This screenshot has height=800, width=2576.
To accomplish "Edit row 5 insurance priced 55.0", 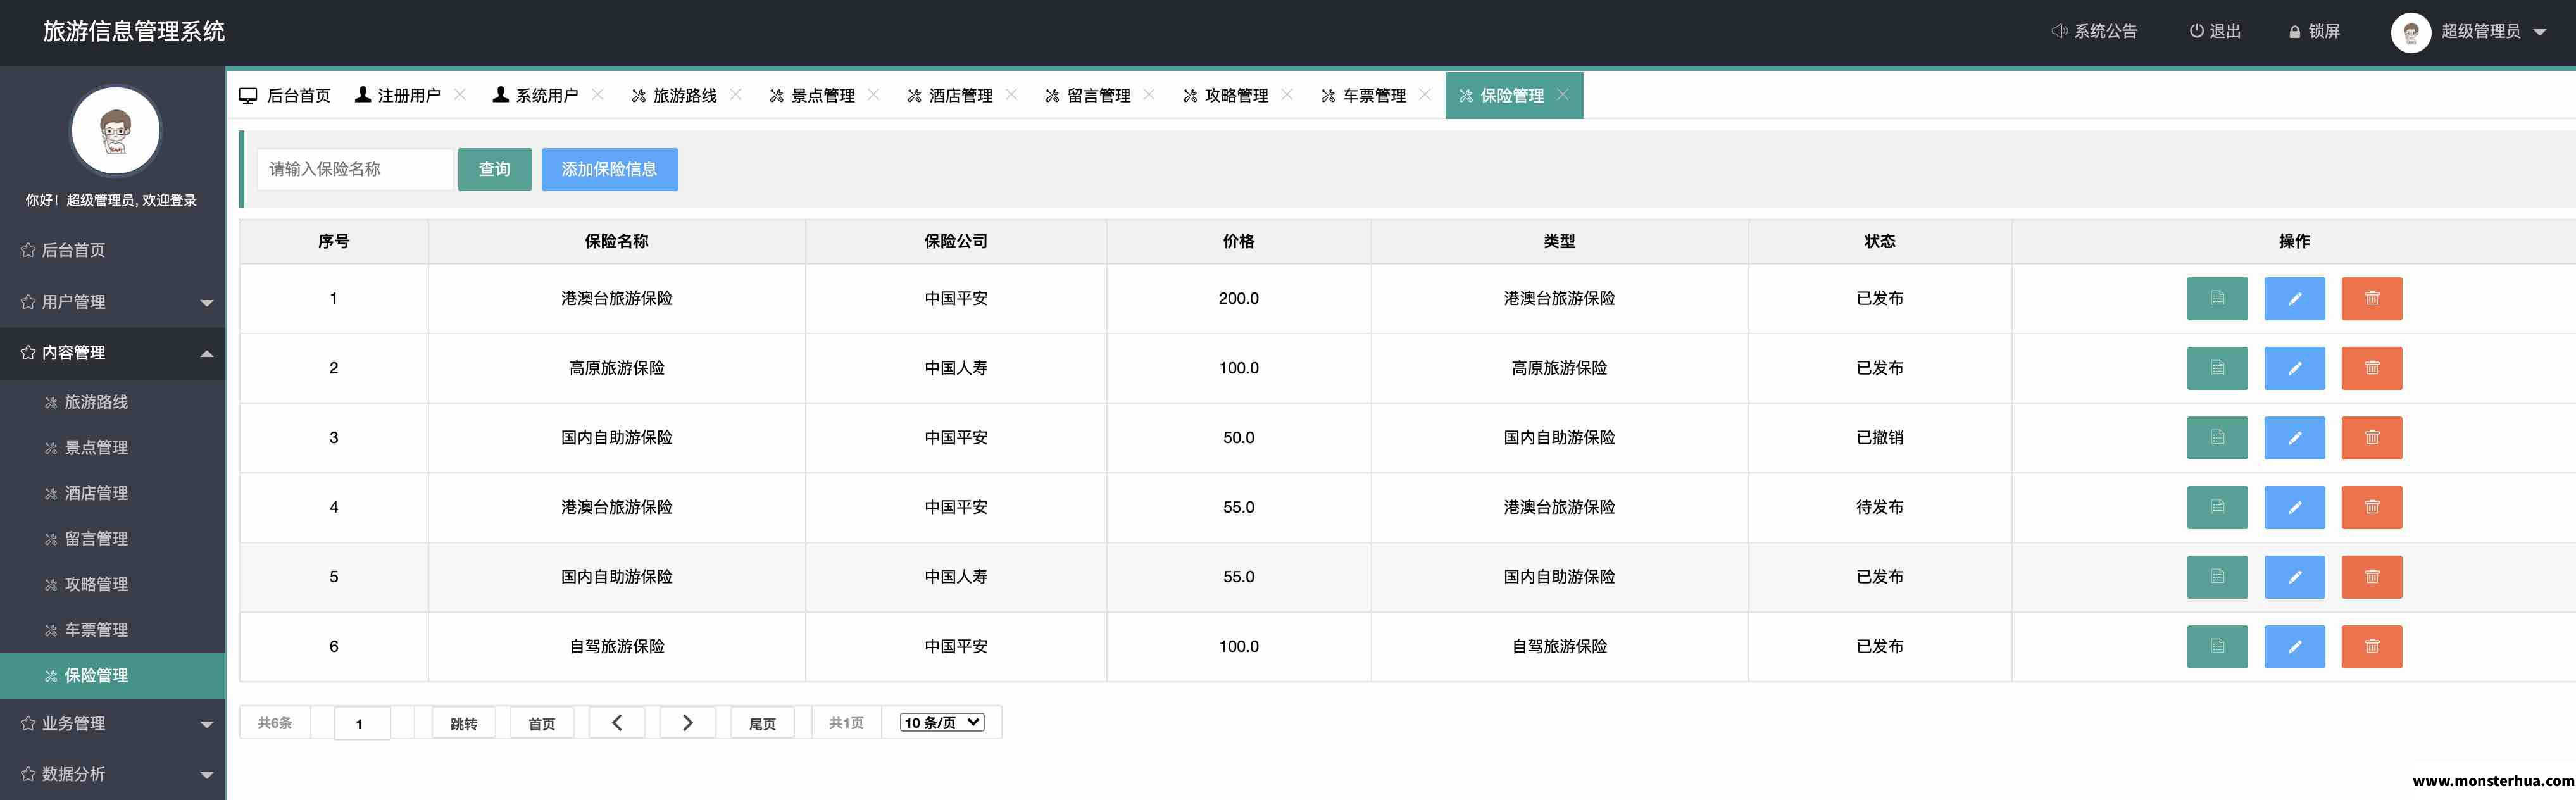I will click(x=2294, y=577).
